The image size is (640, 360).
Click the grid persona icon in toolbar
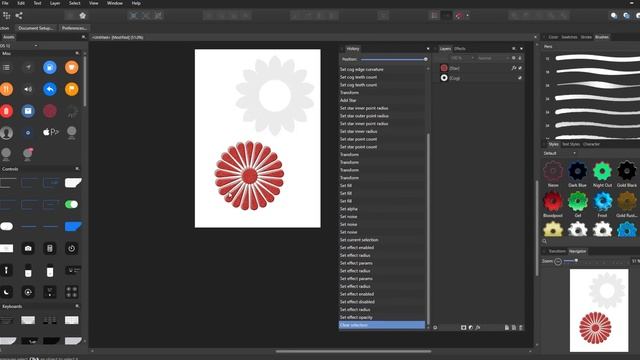6,16
